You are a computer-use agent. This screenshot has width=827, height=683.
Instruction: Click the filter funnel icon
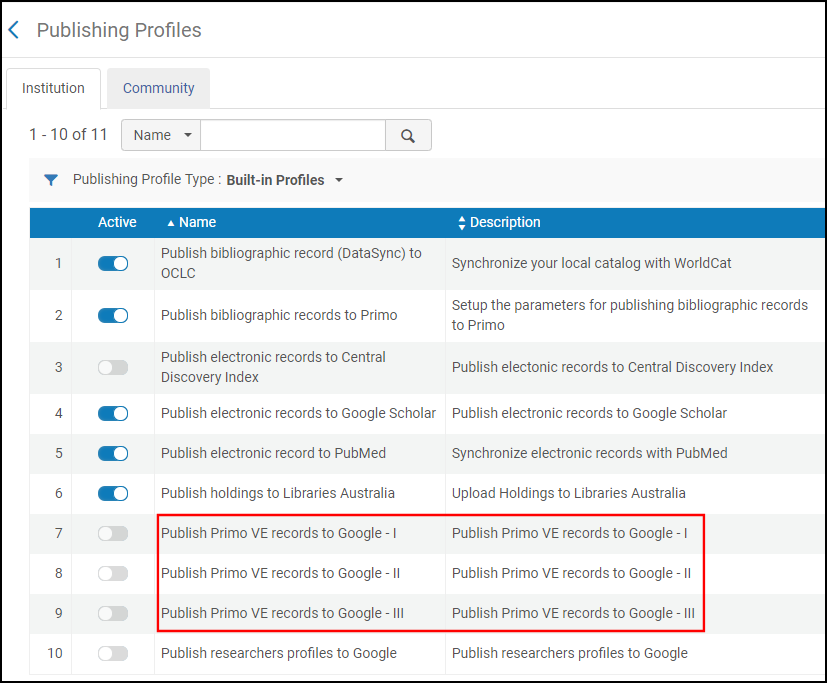click(51, 180)
